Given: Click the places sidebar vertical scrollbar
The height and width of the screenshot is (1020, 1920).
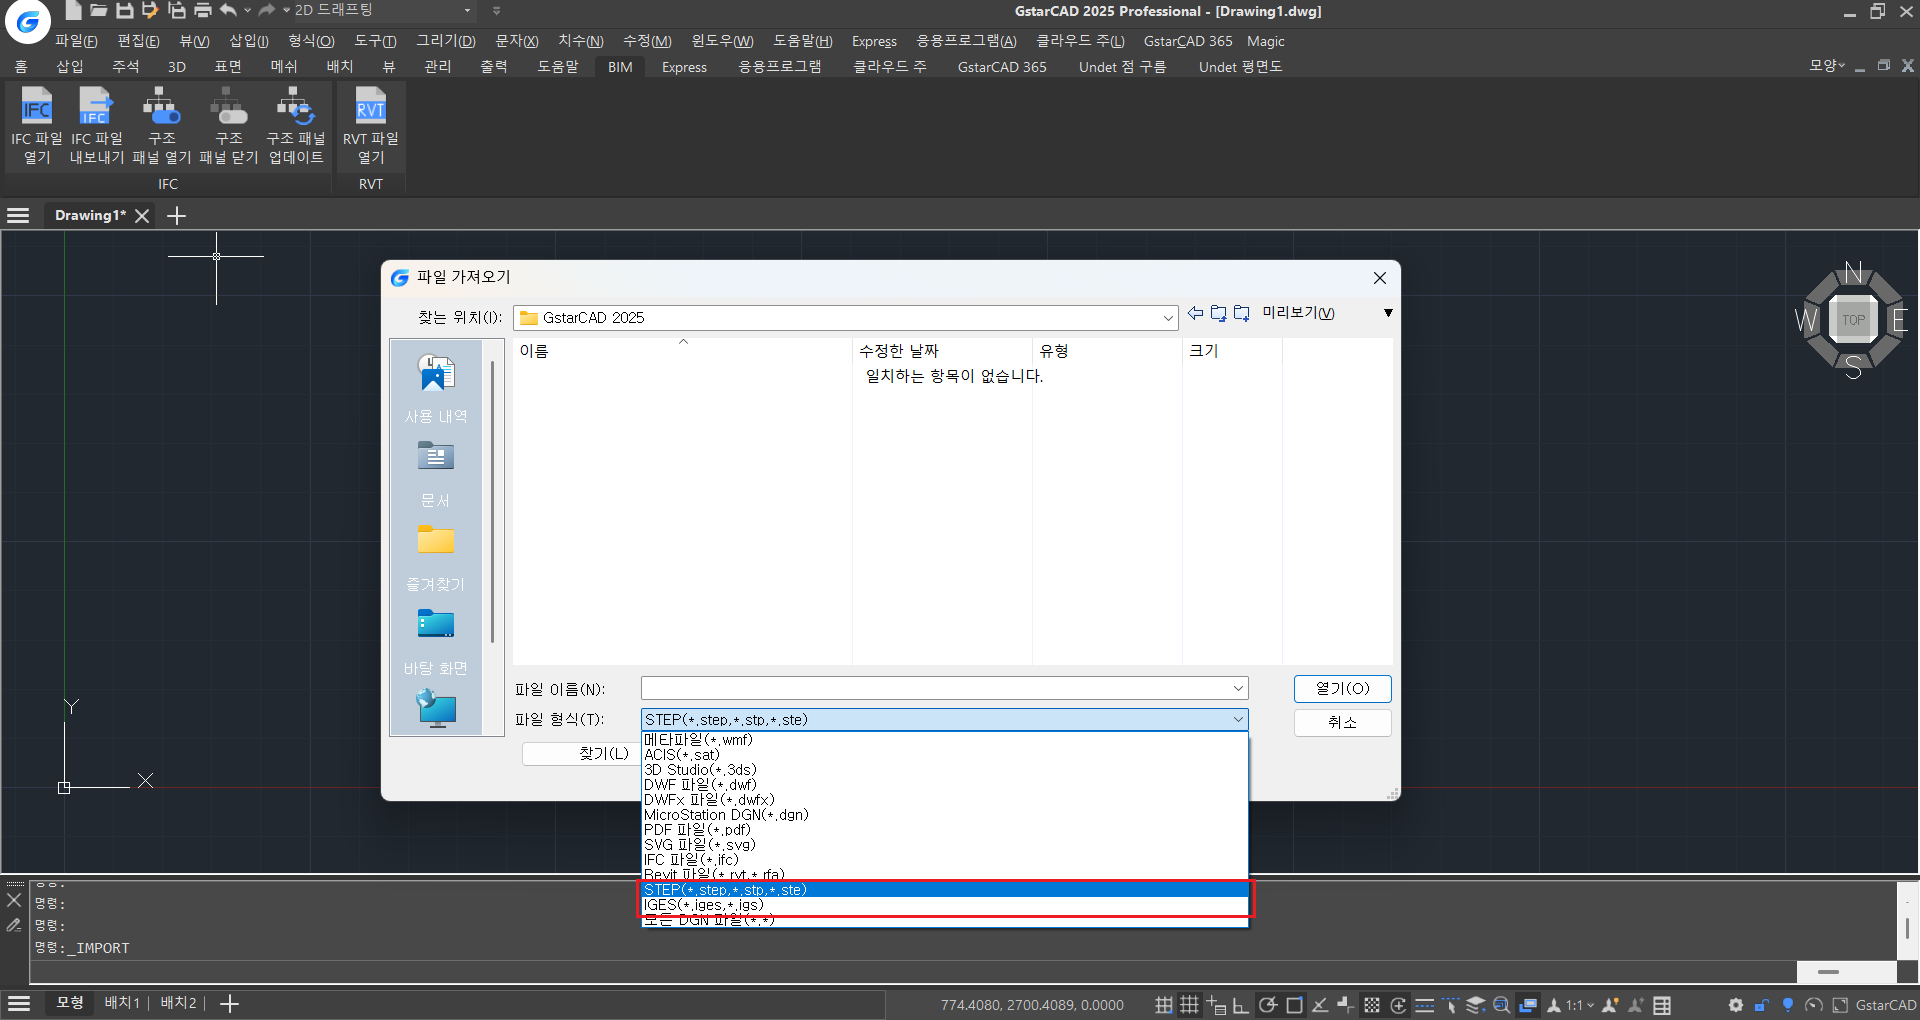Looking at the screenshot, I should pos(493,501).
